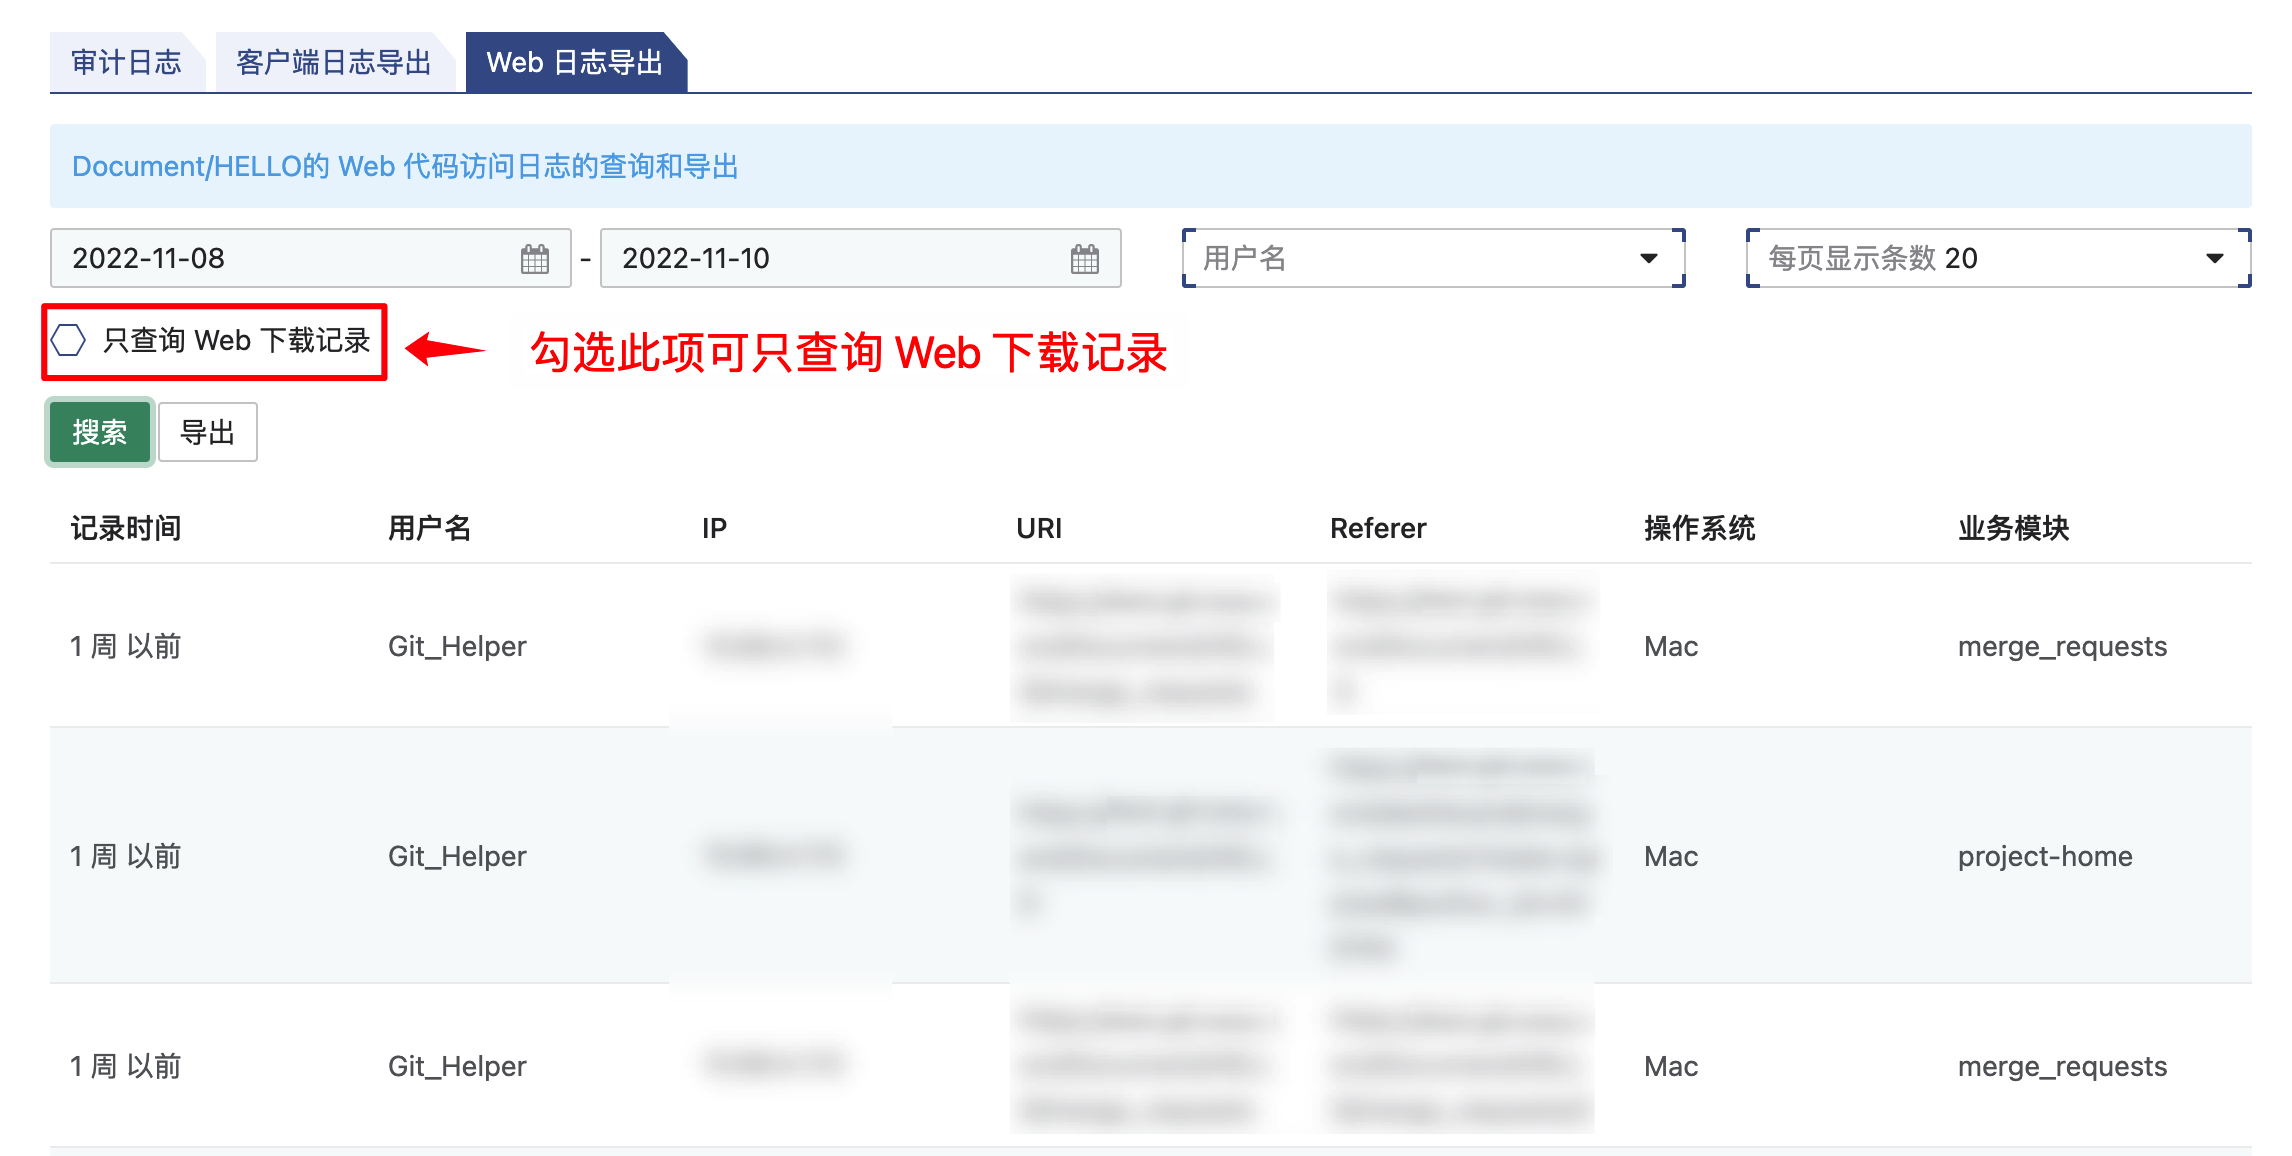Open start date calendar picker icon
Viewport: 2292px width, 1156px height.
535,259
